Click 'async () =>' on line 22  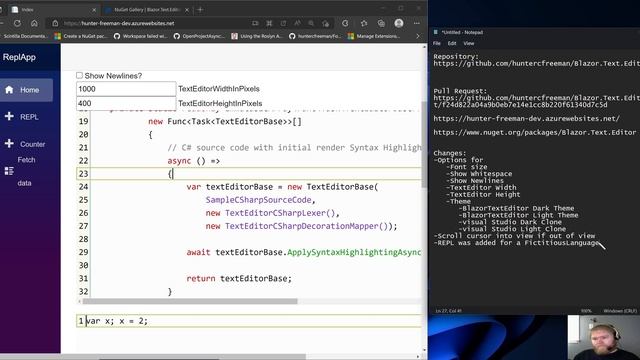coord(193,161)
